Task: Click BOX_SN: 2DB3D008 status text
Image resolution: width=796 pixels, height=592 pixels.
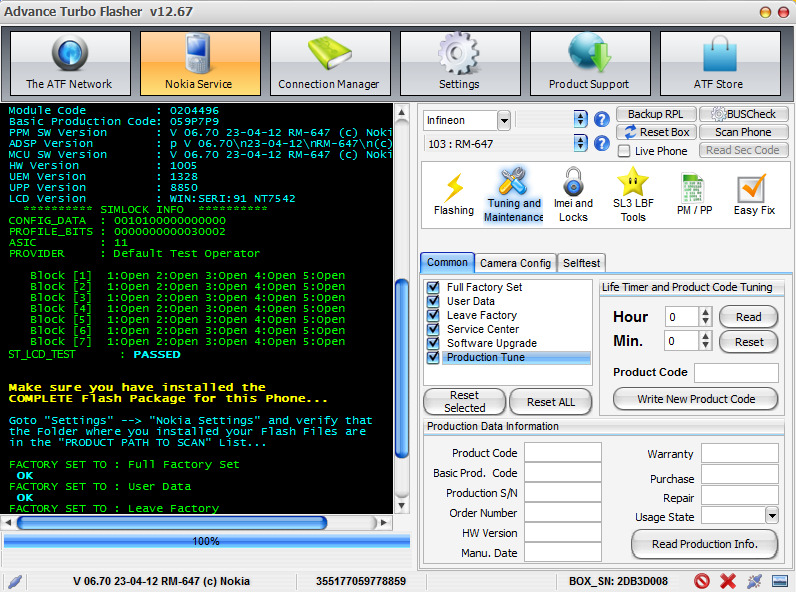Action: [618, 581]
